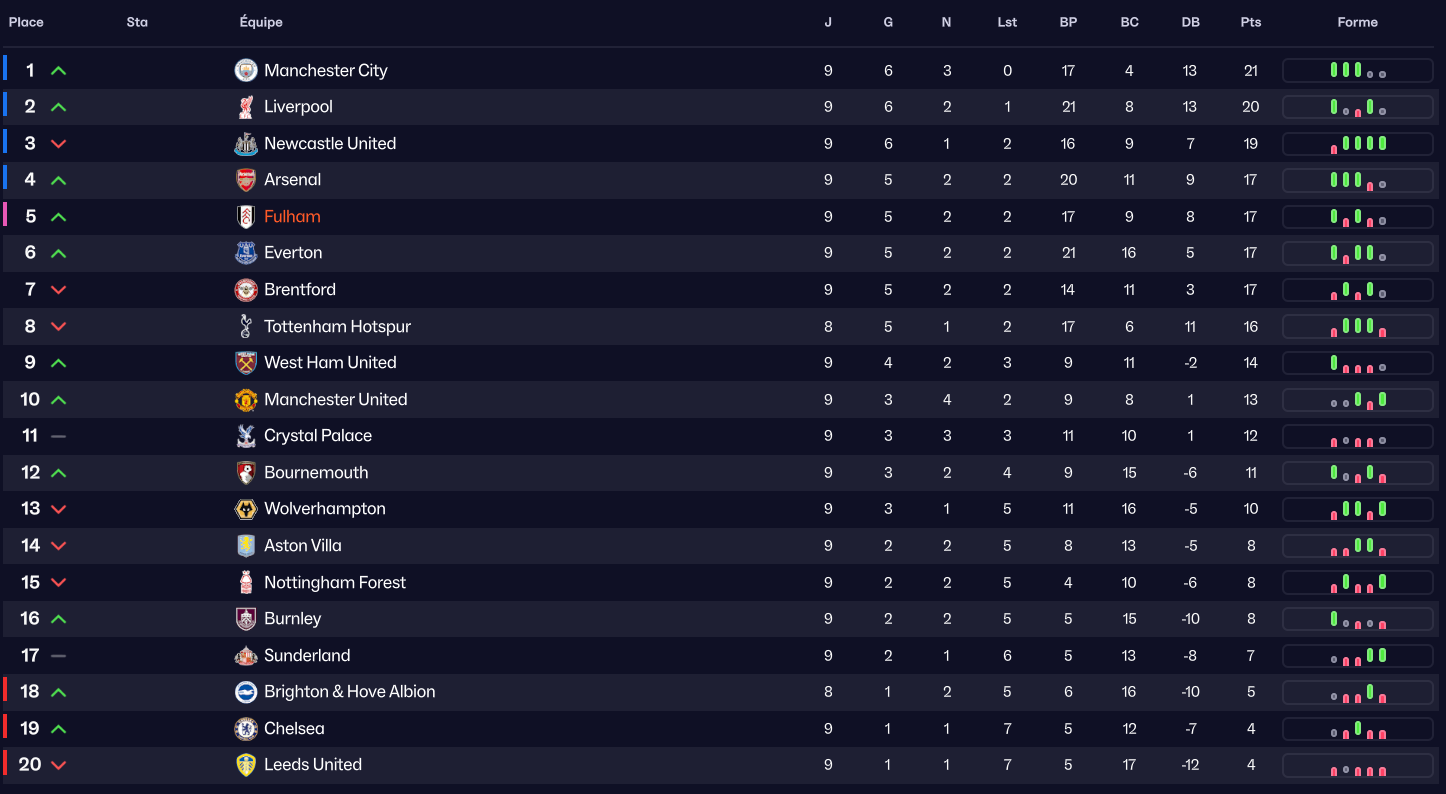Click the Manchester City club crest

(246, 70)
